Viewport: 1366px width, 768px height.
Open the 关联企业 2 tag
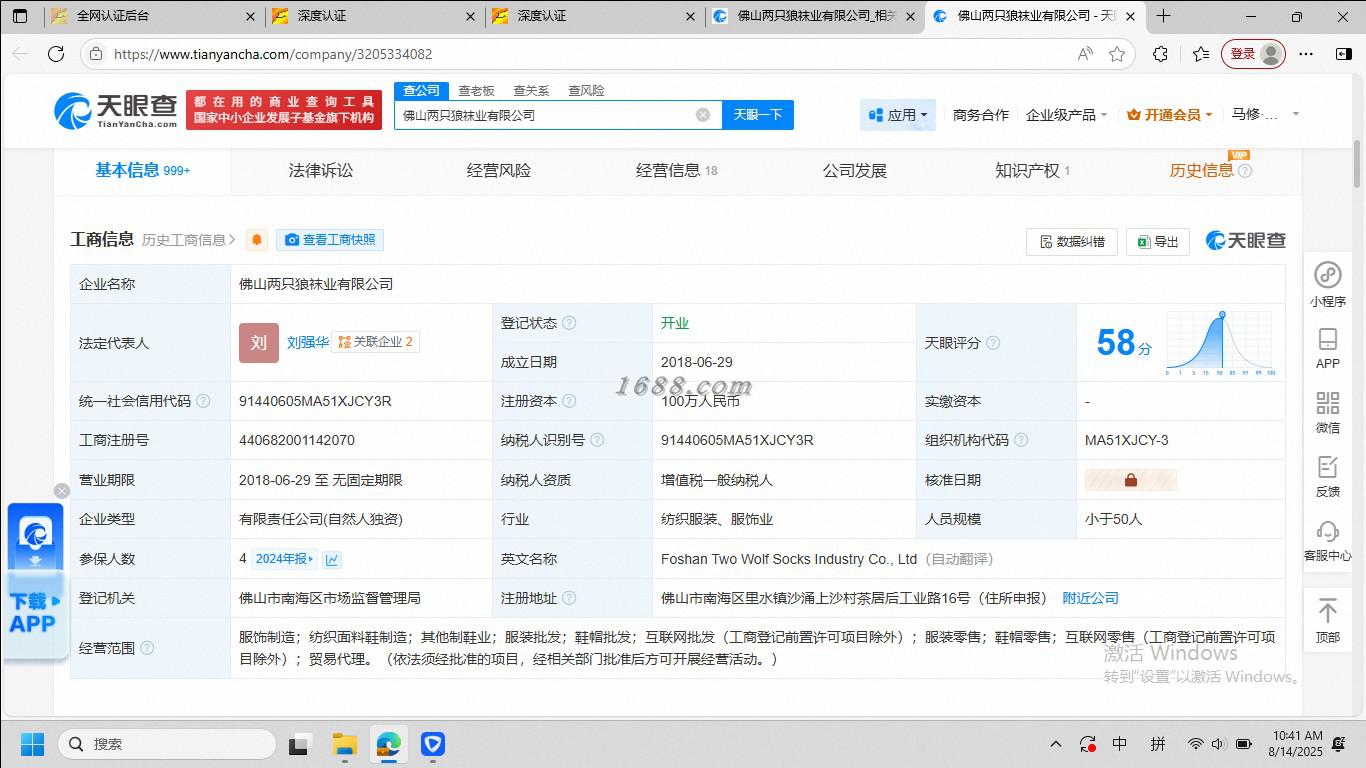[375, 342]
